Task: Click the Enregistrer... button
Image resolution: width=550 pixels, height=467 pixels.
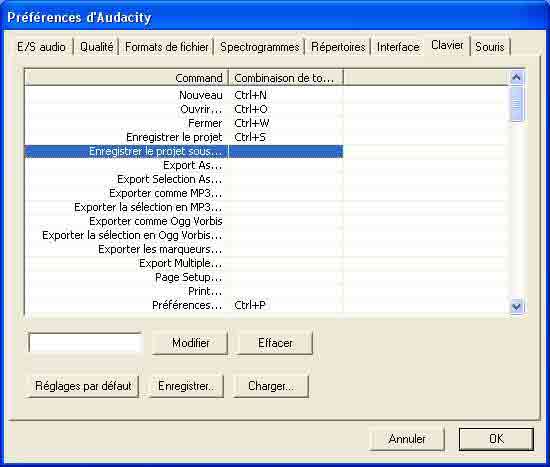Action: tap(186, 386)
